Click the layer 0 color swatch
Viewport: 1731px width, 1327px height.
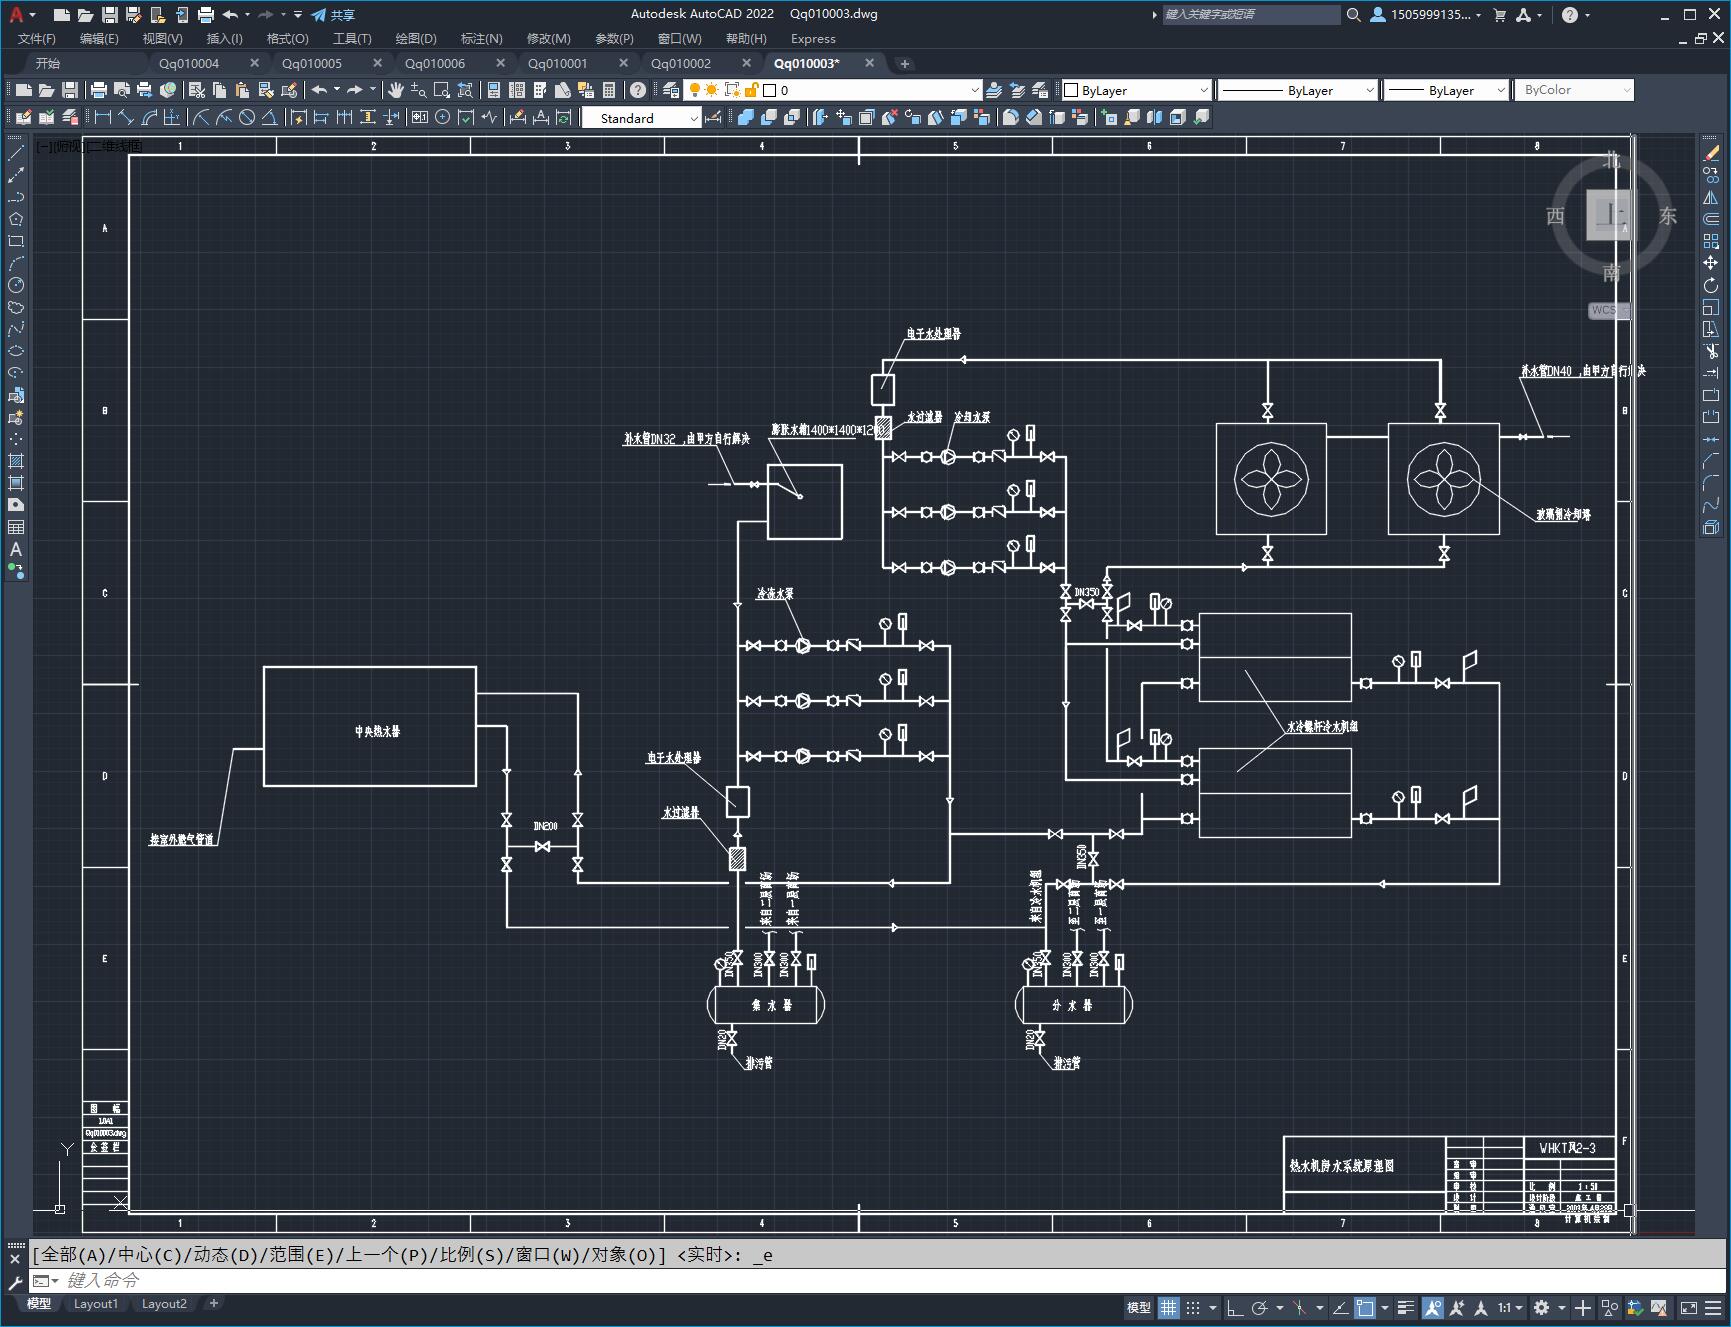coord(770,90)
